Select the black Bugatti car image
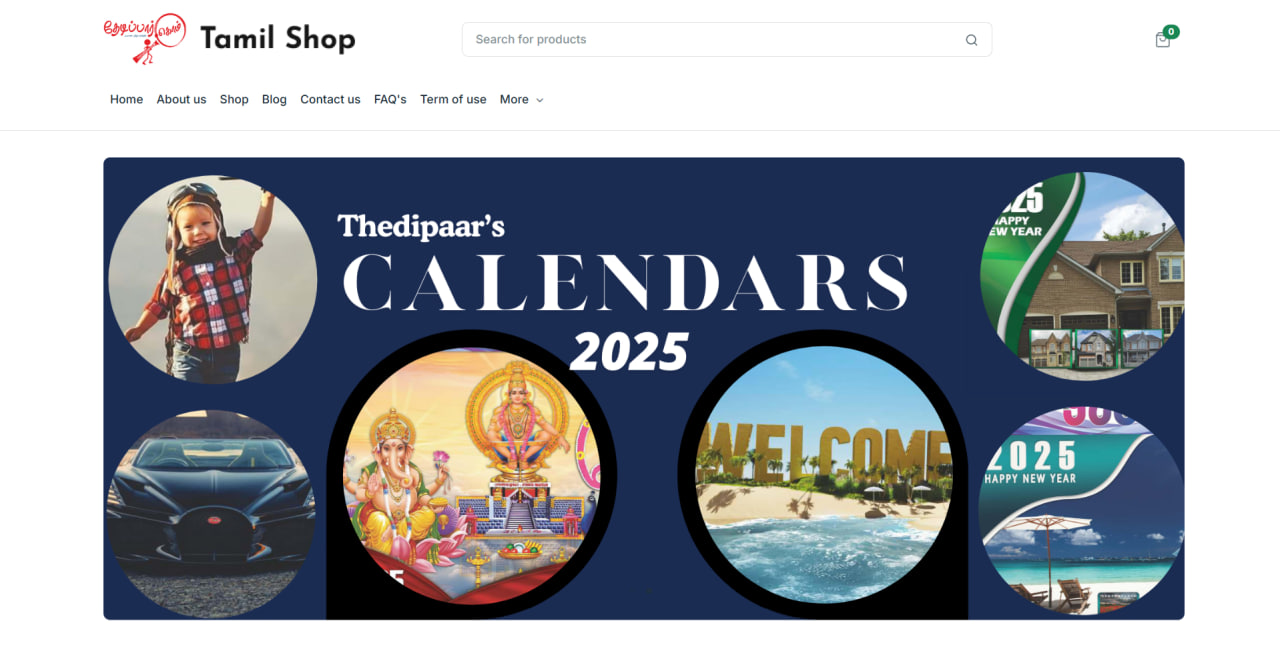 coord(211,513)
